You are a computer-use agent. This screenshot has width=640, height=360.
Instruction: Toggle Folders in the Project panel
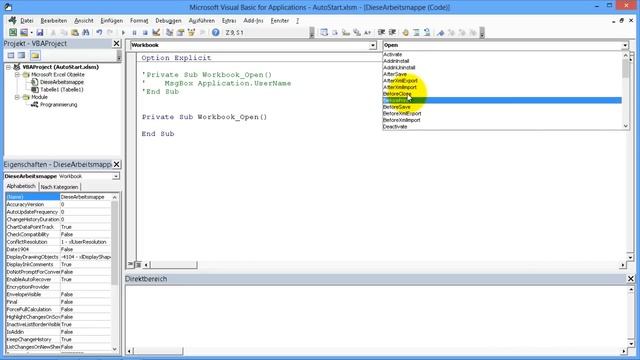click(x=35, y=56)
